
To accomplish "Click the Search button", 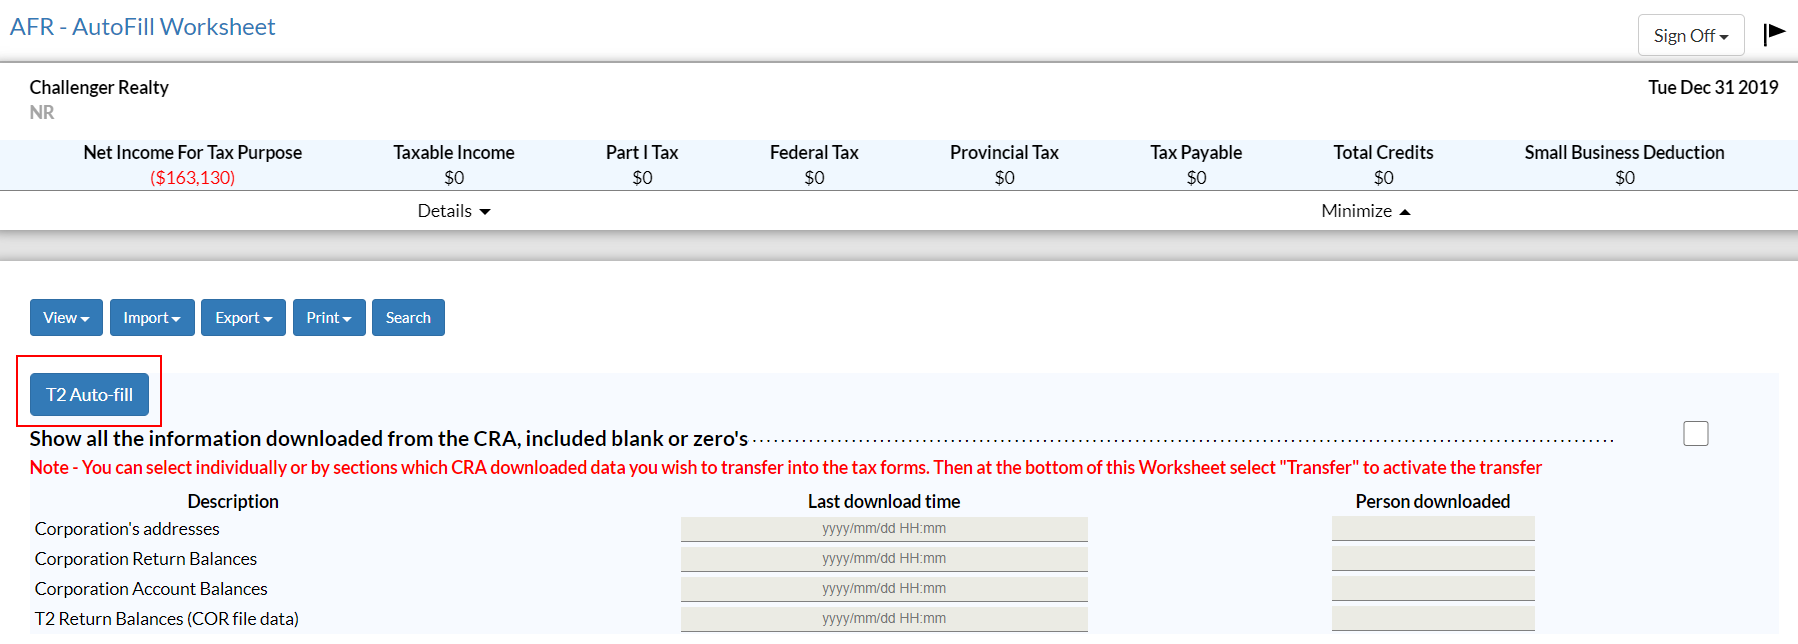I will [x=408, y=318].
